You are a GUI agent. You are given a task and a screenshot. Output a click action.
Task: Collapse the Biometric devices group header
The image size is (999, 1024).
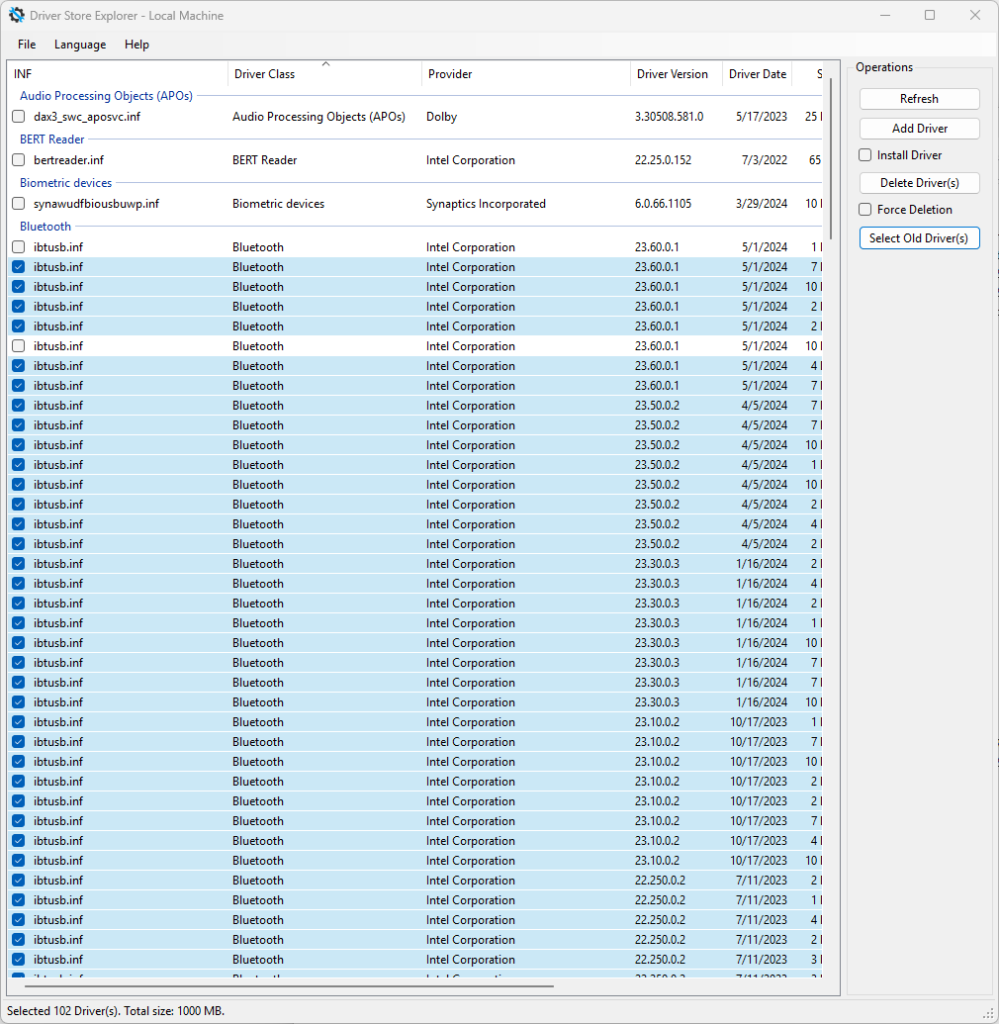66,183
